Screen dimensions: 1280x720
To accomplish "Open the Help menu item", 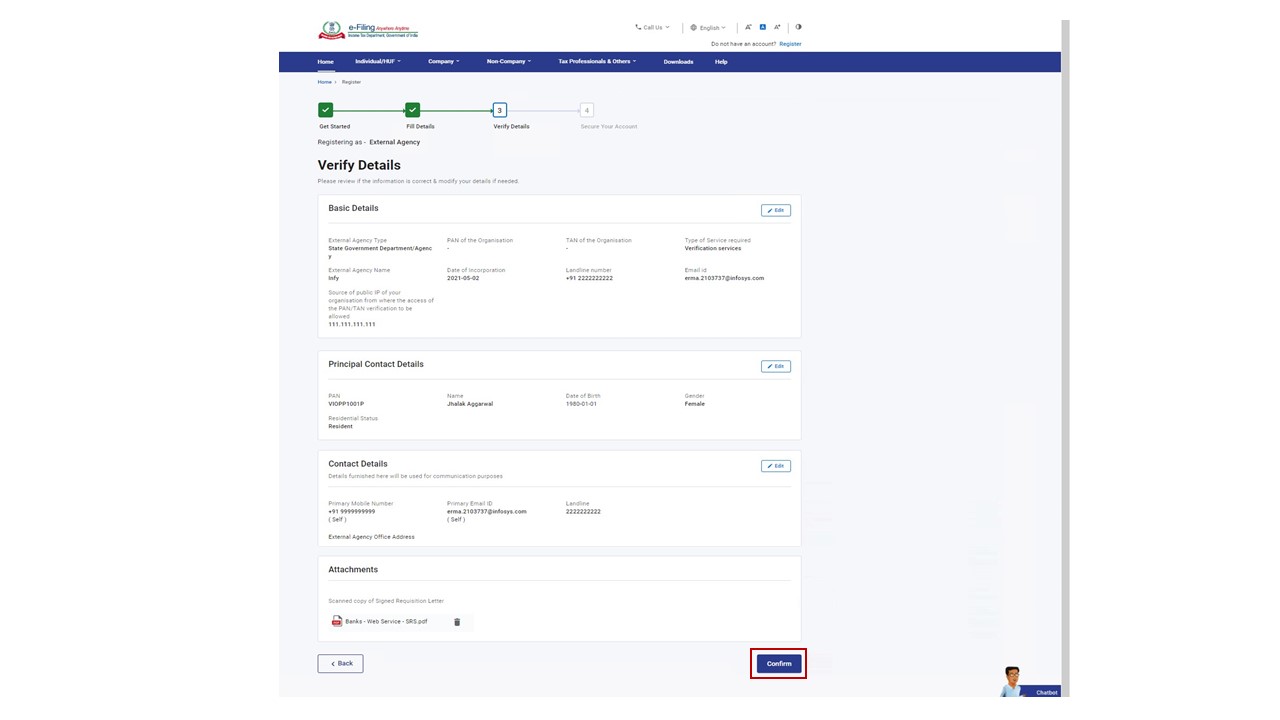I will click(721, 62).
